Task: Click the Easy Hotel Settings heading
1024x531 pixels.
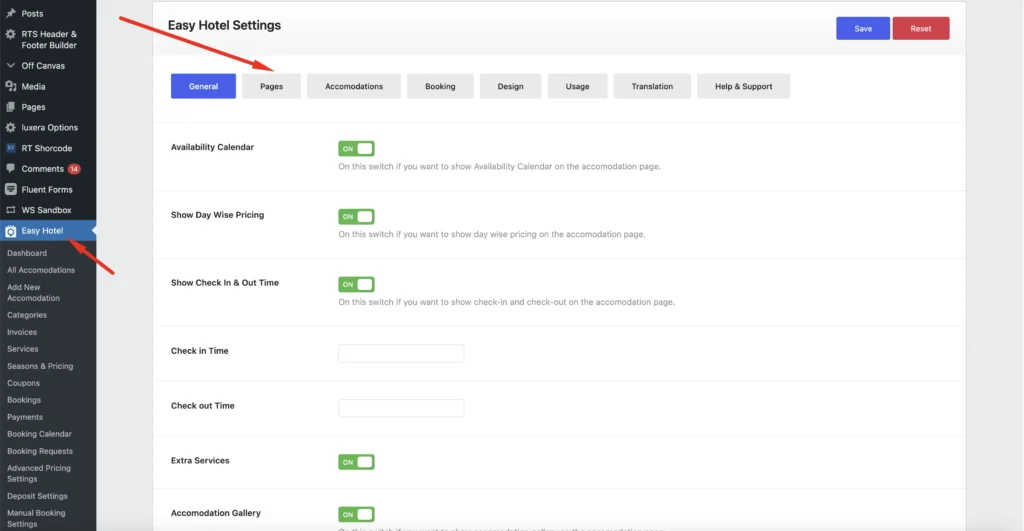Action: tap(224, 25)
